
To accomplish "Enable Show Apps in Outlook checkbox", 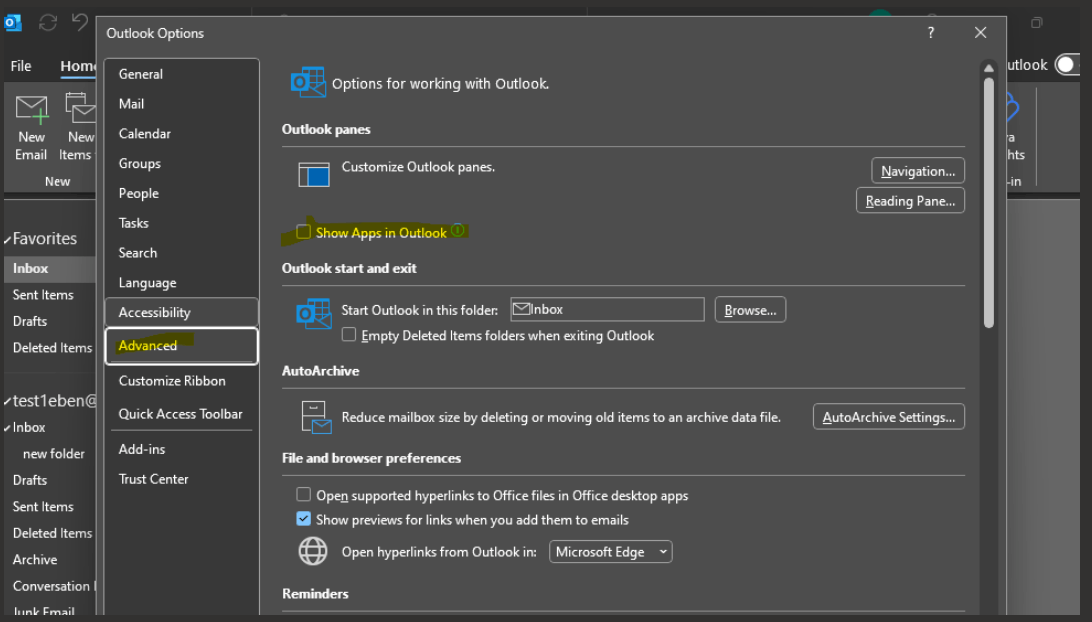I will tap(303, 231).
